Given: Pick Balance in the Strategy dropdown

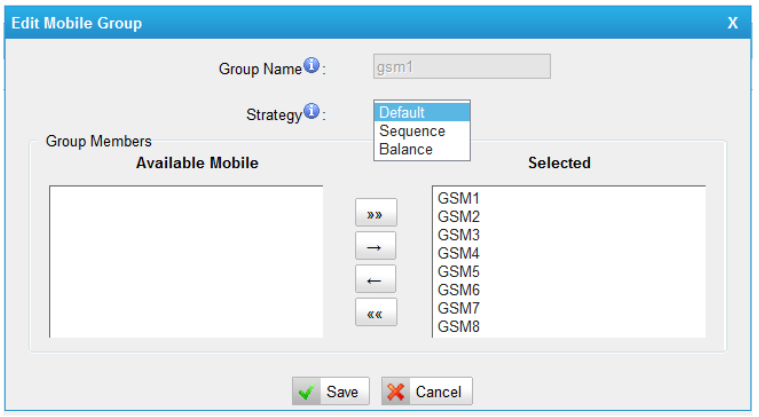Looking at the screenshot, I should coord(420,149).
